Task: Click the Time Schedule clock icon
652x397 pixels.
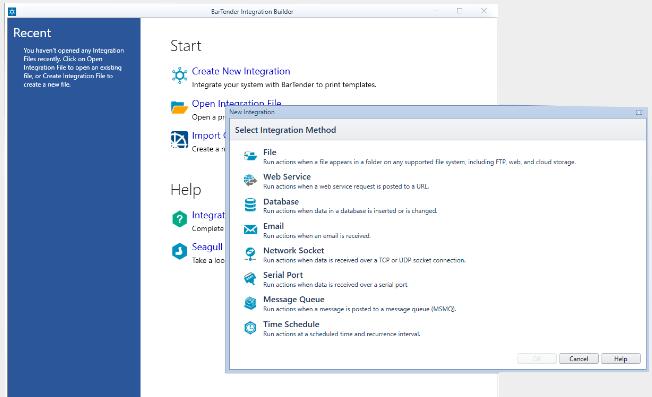Action: click(x=250, y=328)
